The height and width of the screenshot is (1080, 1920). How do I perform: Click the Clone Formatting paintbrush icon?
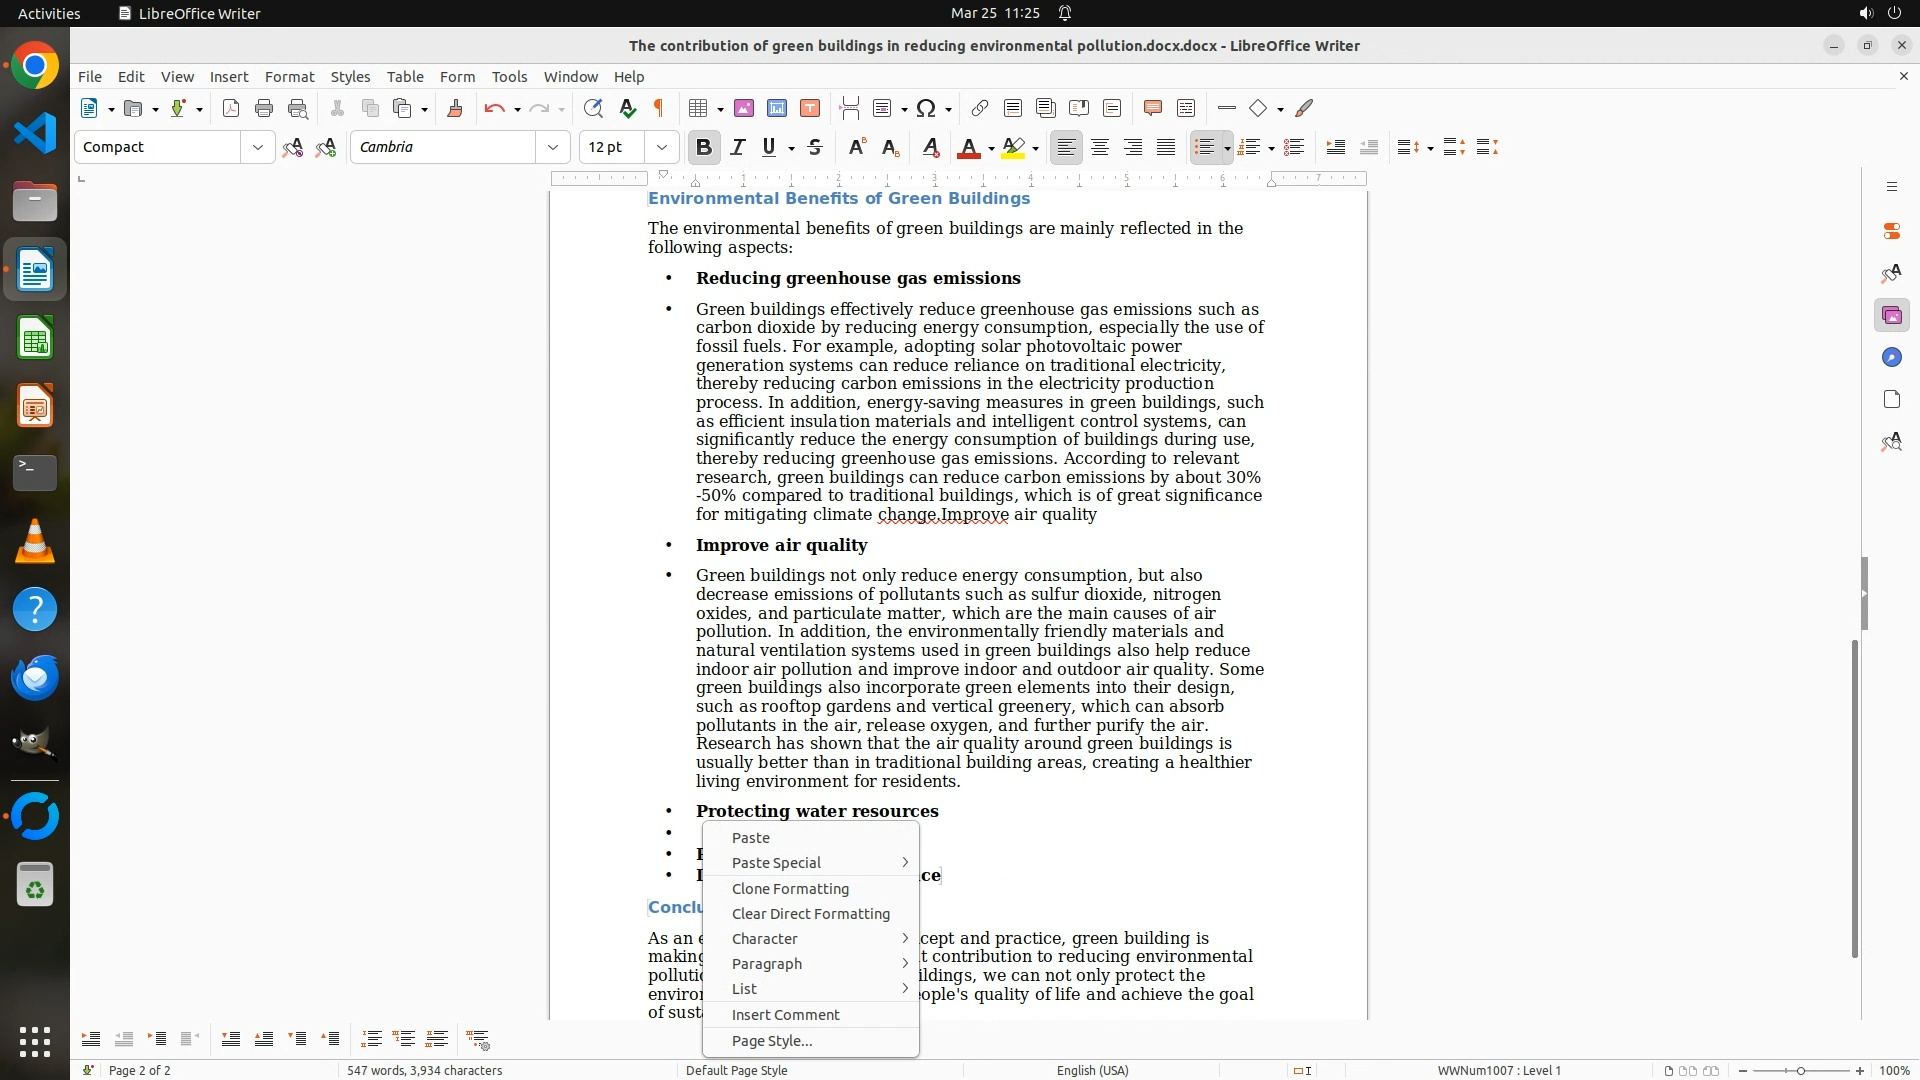(x=455, y=108)
